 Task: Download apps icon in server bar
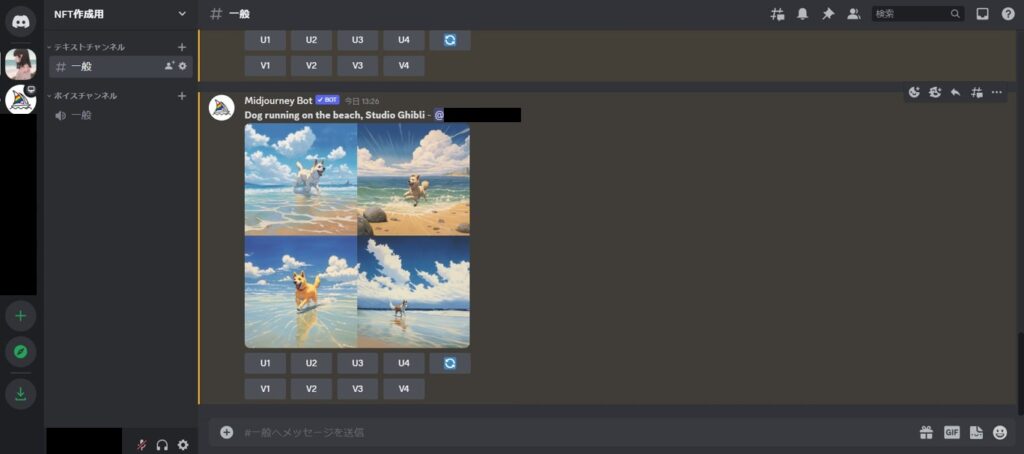click(20, 394)
